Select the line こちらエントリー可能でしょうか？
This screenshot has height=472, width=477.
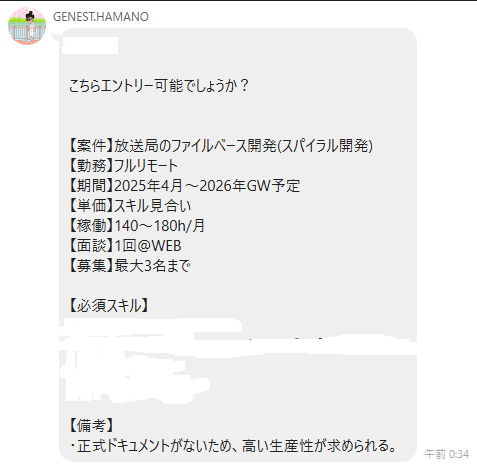coord(159,86)
